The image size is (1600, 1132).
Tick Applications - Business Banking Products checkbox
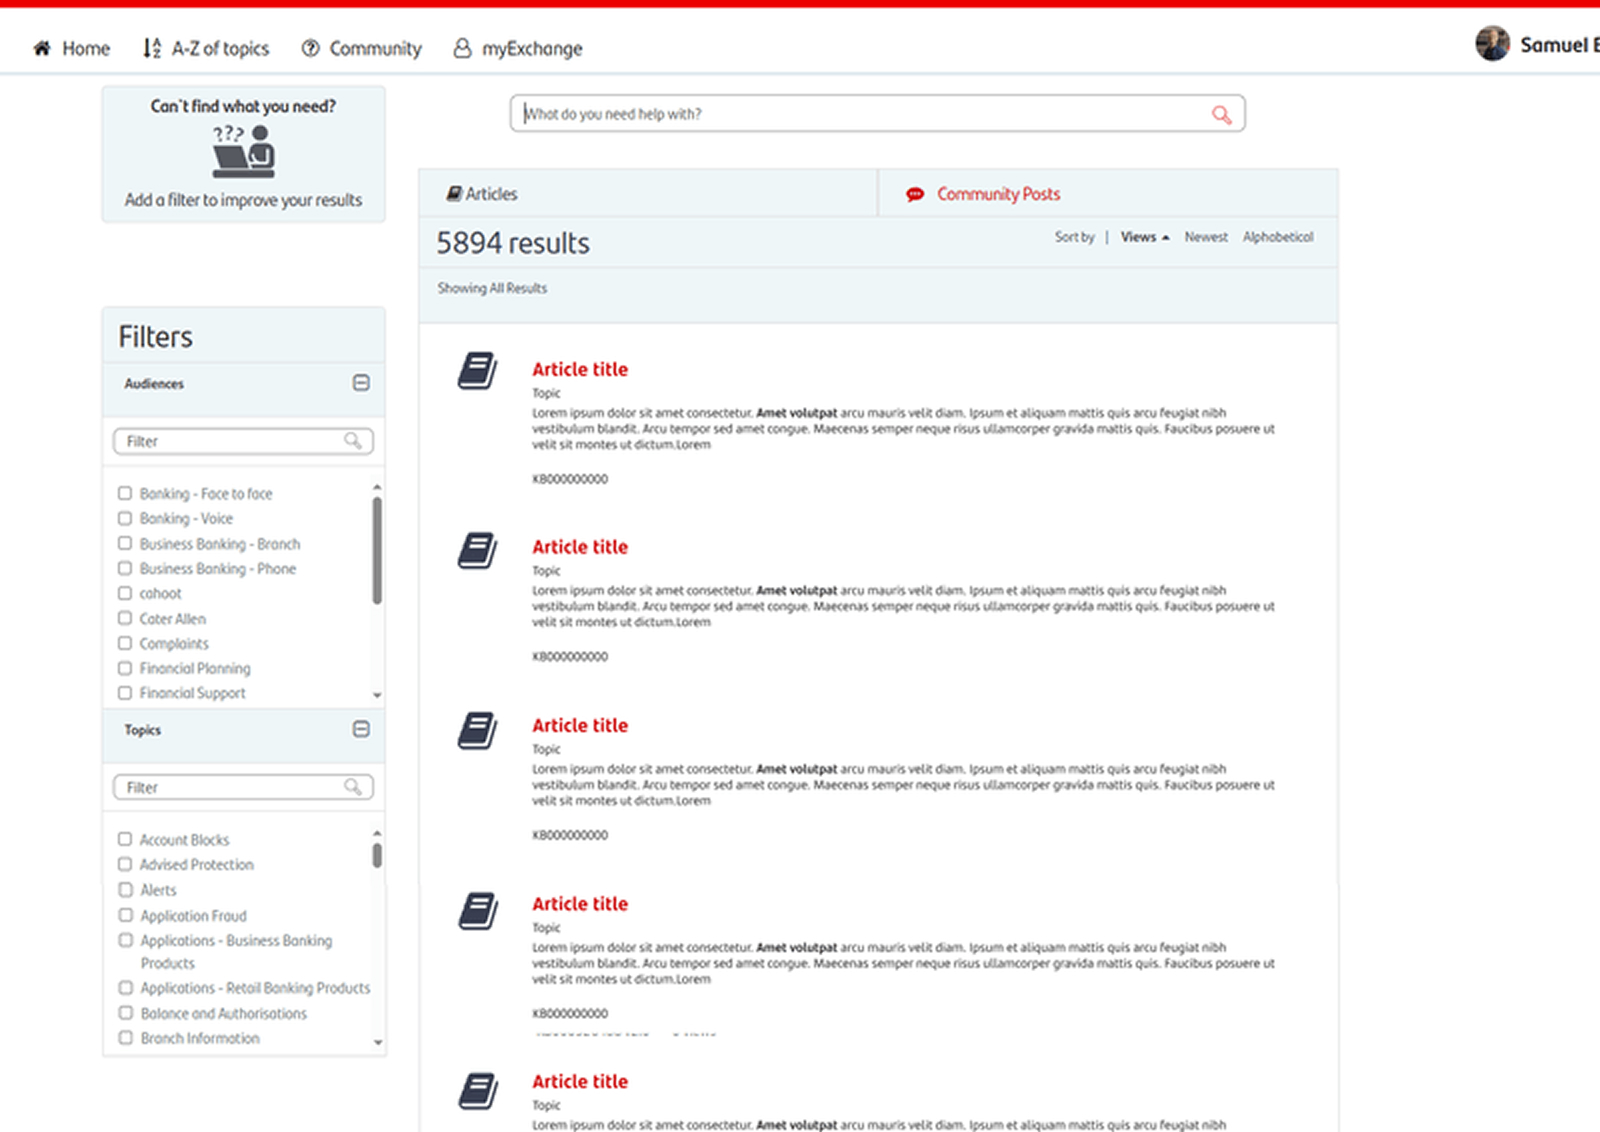(x=125, y=940)
